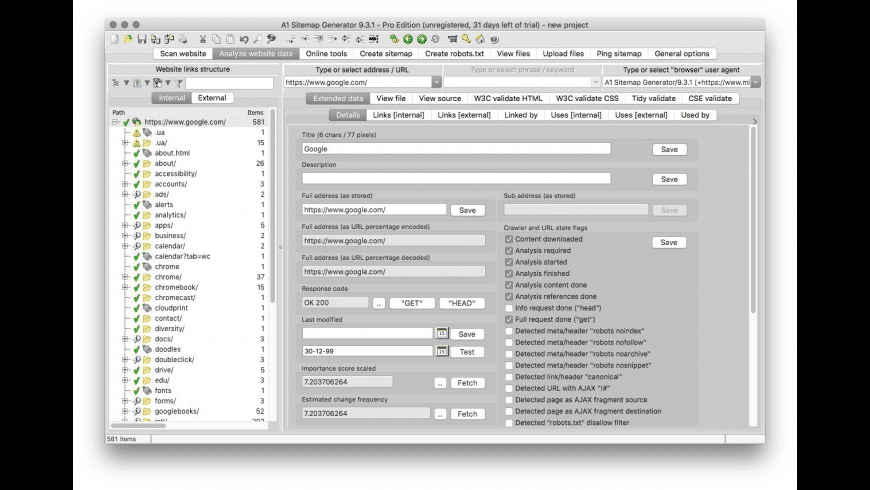Click the funnel filter icon beside the search box

179,83
